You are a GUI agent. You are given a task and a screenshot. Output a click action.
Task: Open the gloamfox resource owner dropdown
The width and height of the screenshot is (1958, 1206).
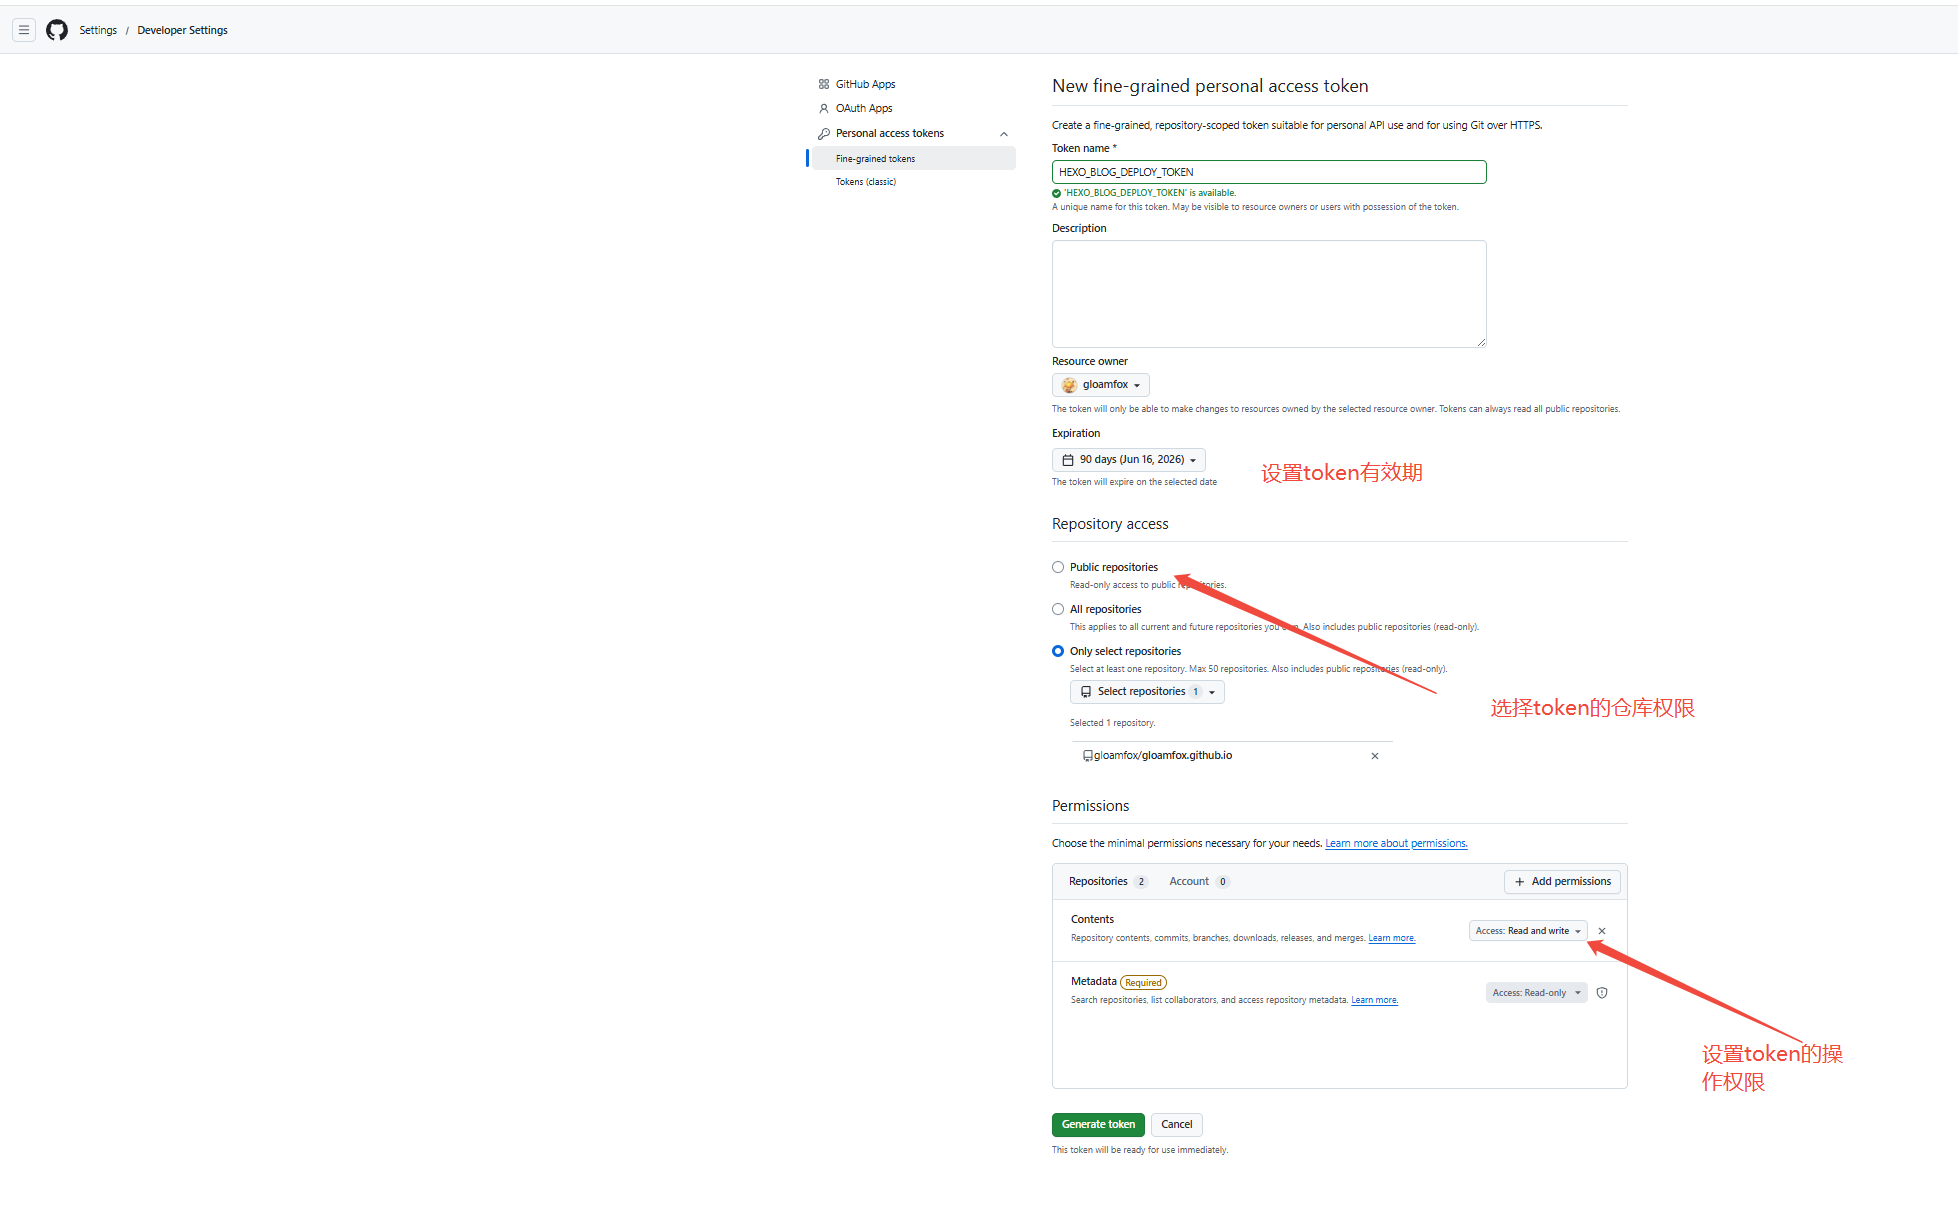tap(1101, 385)
